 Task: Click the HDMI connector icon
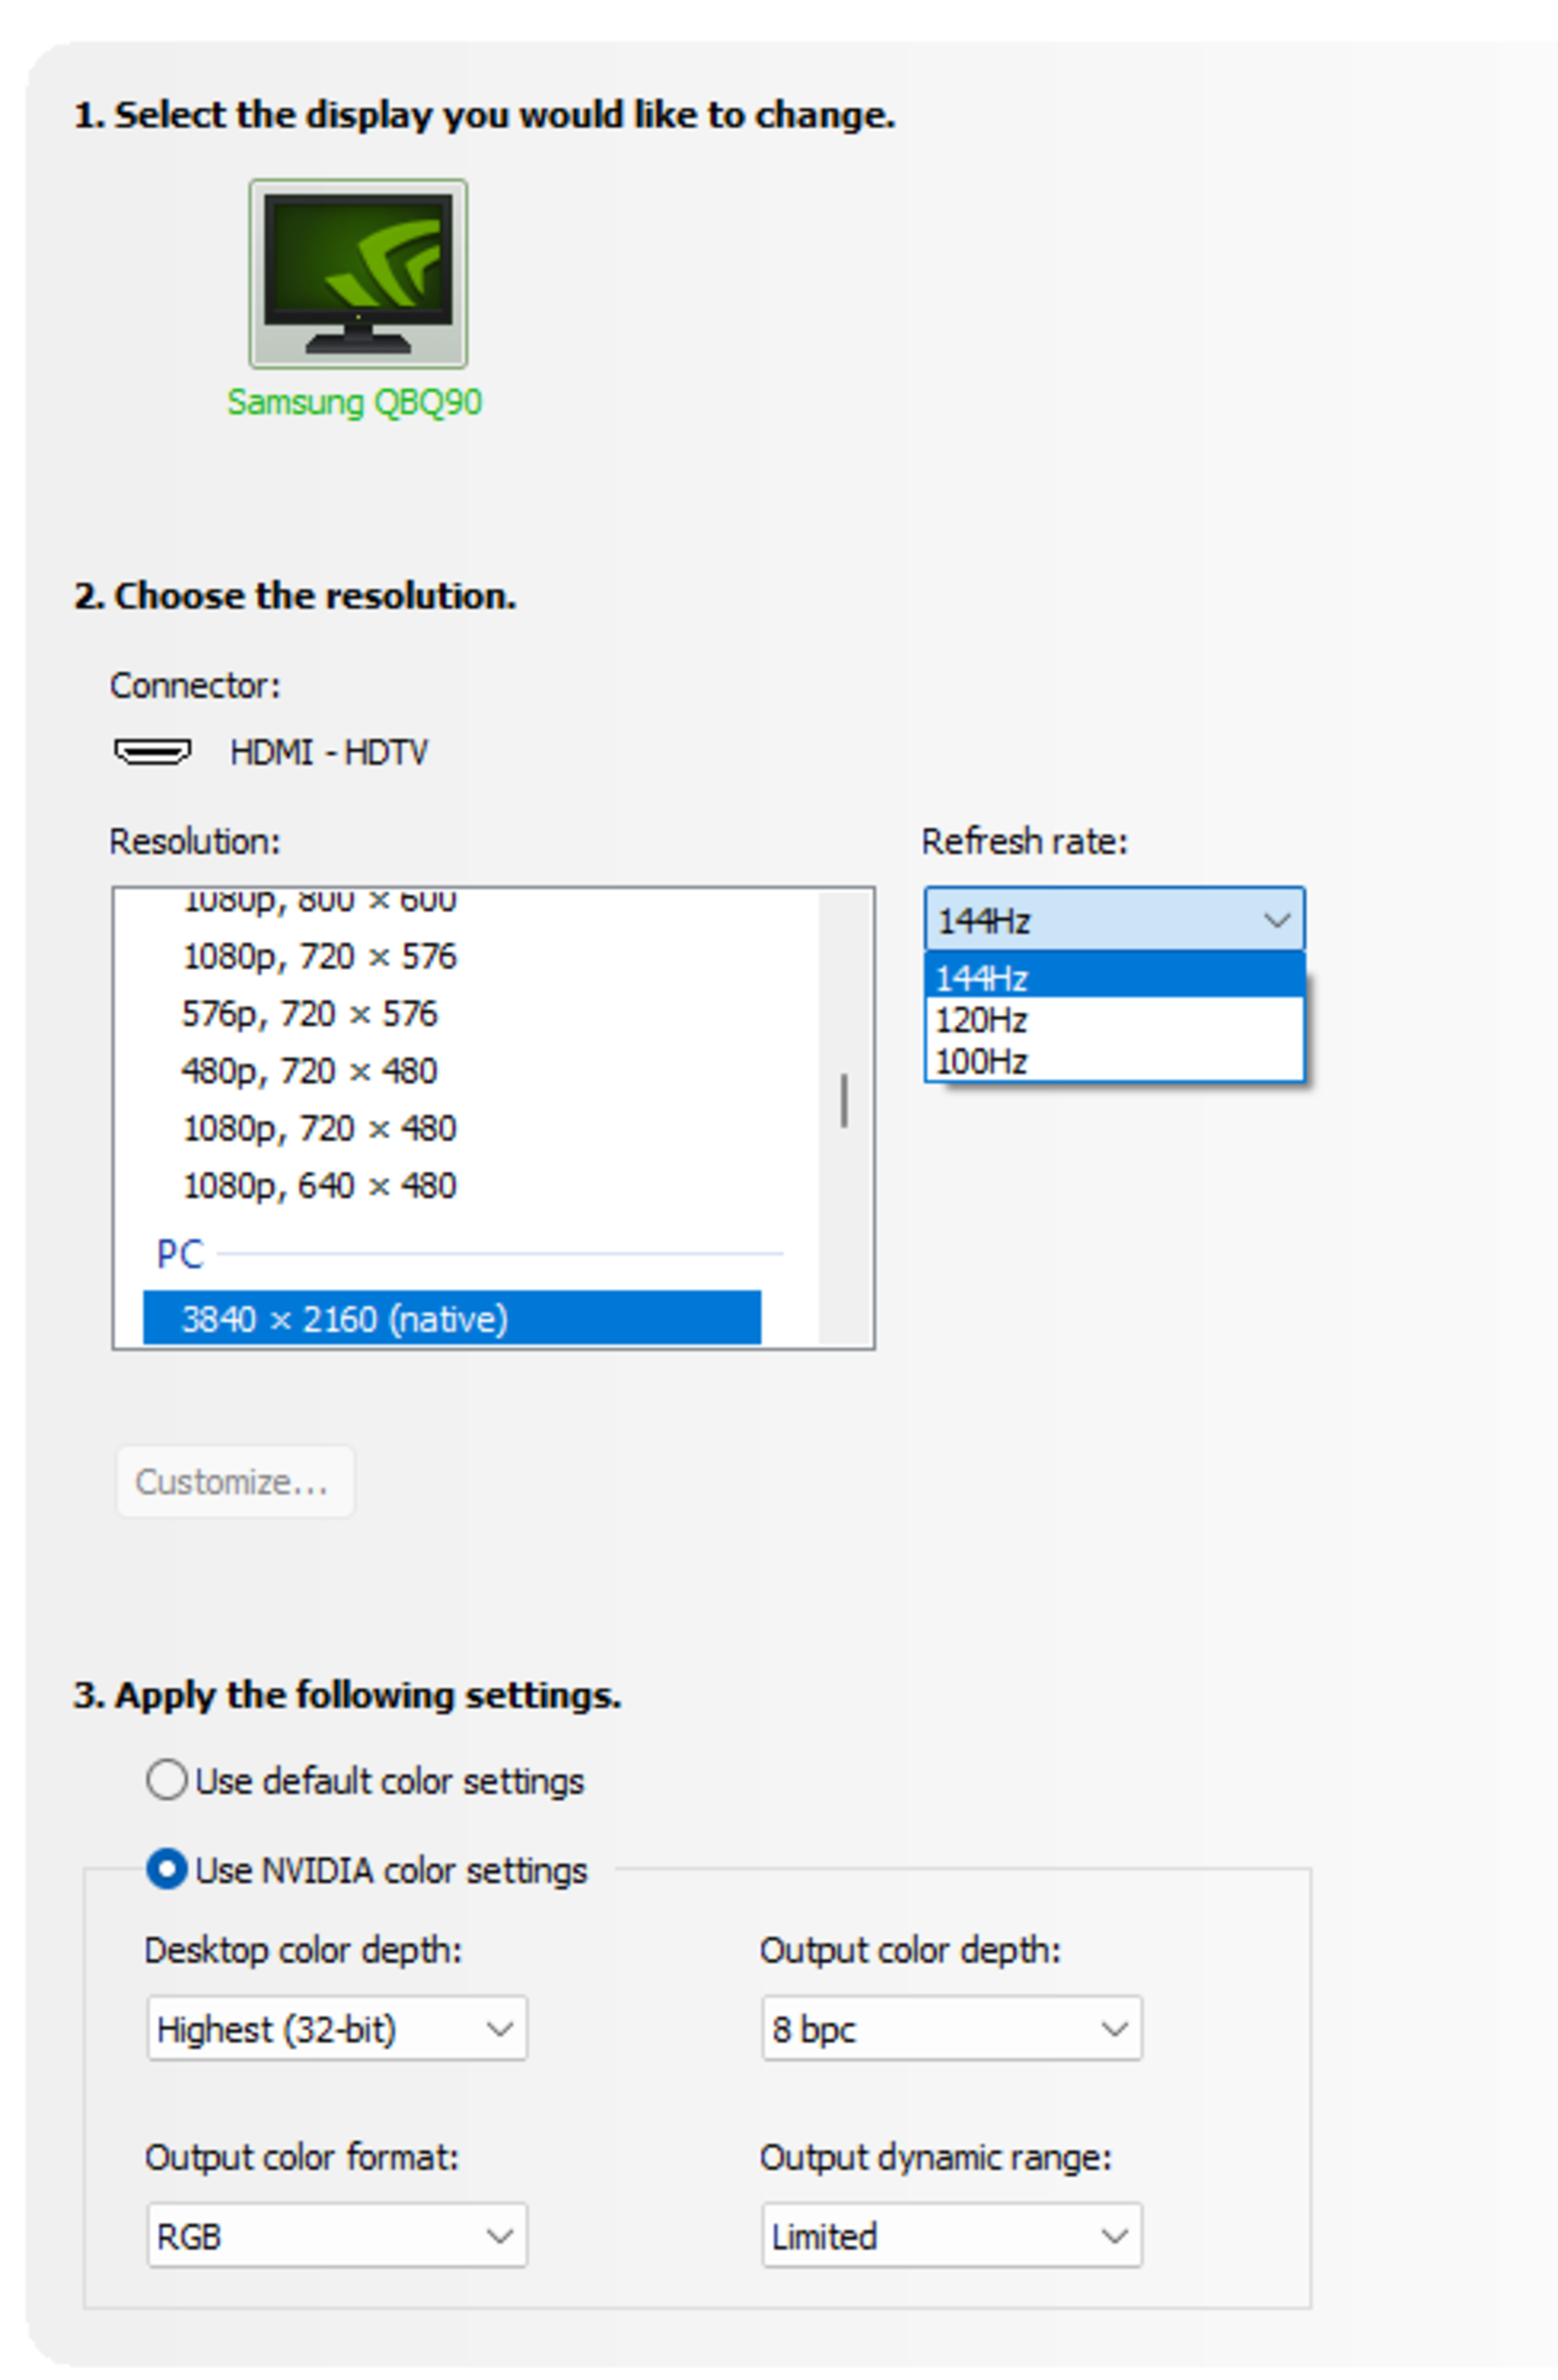click(x=152, y=751)
